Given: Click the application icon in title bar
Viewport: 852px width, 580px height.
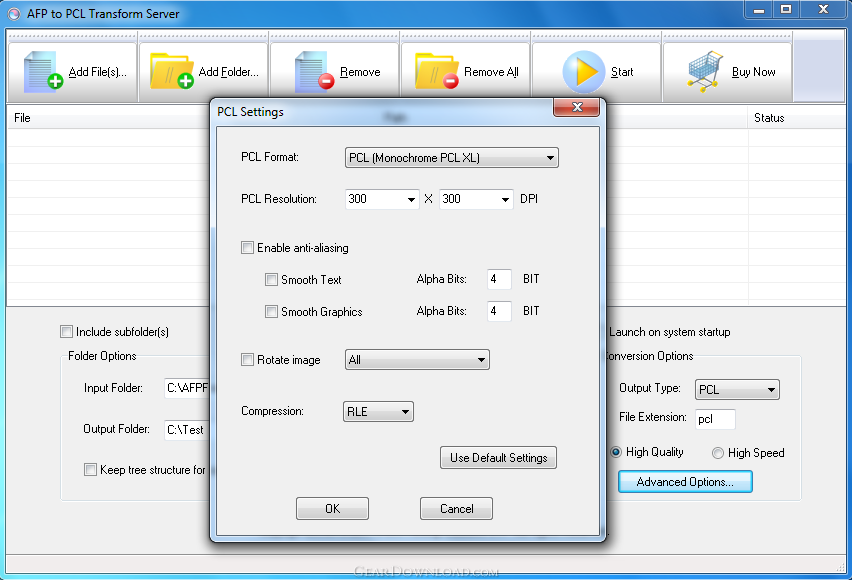Looking at the screenshot, I should click(14, 14).
